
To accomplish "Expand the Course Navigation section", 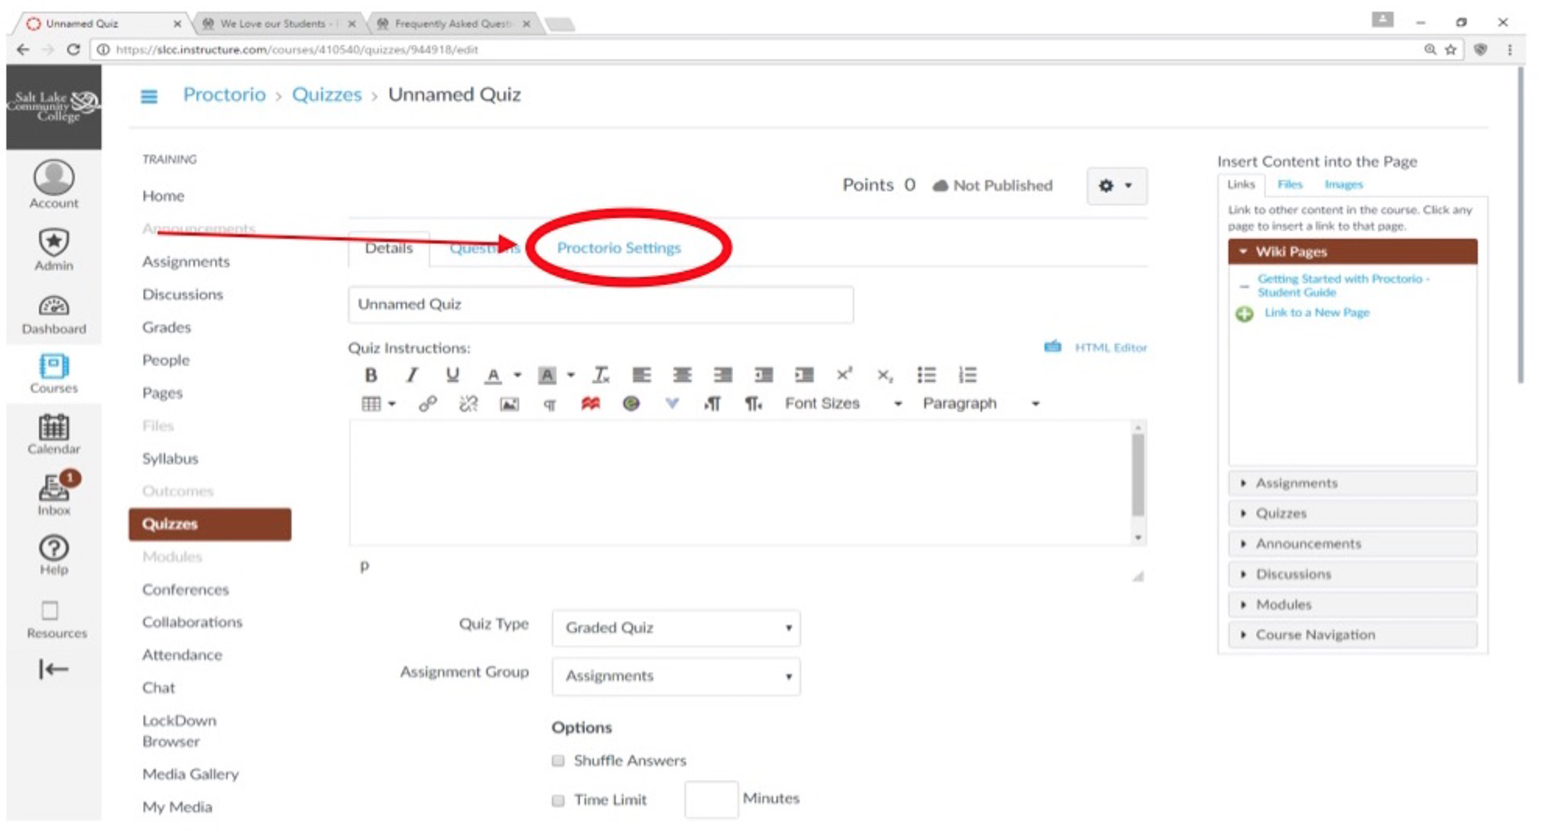I will pyautogui.click(x=1352, y=635).
